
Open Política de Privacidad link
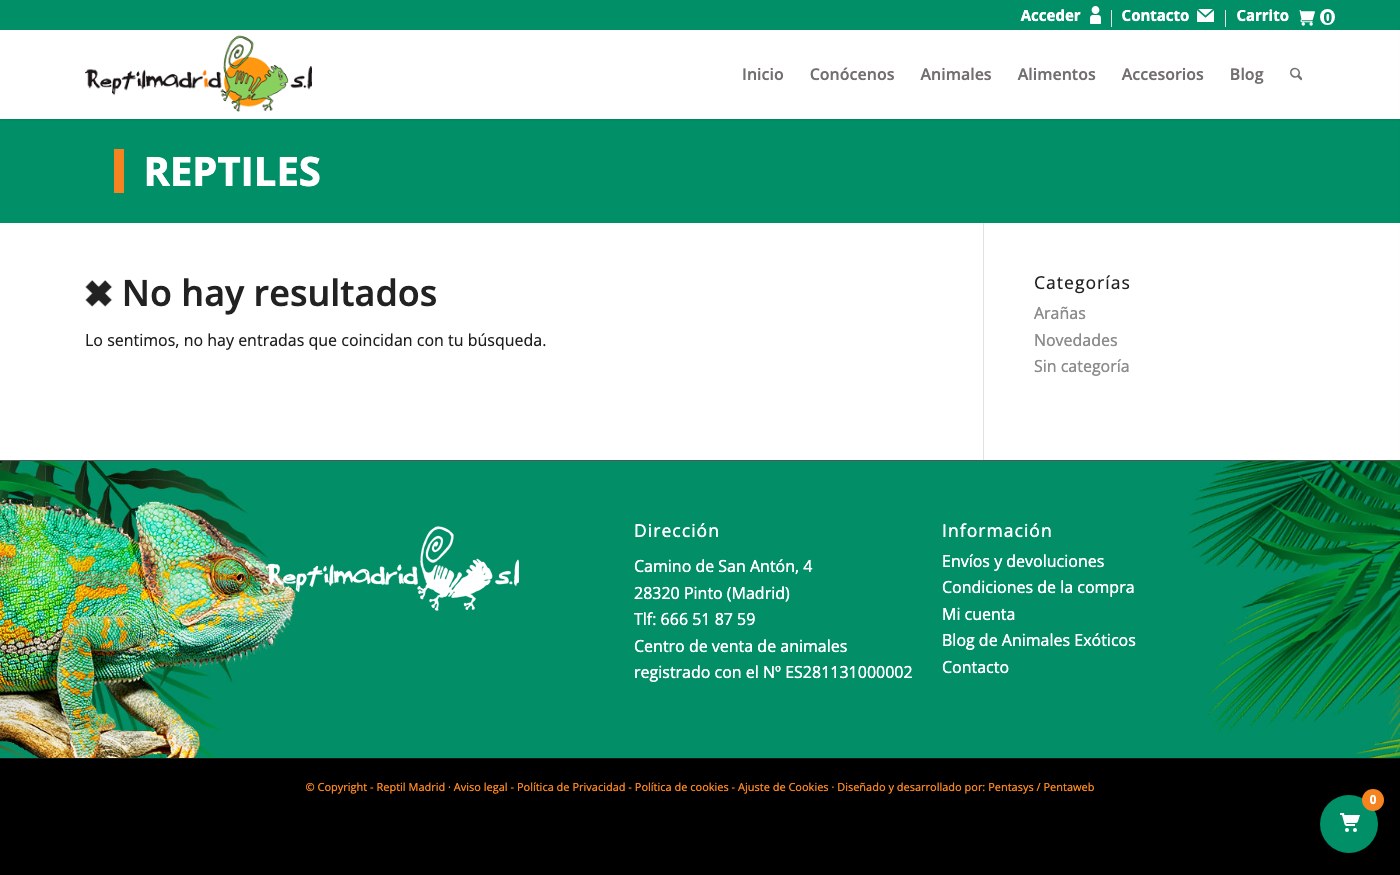[571, 787]
